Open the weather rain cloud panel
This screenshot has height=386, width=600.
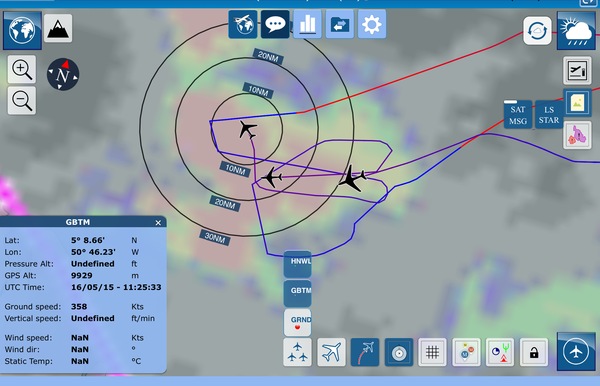point(576,30)
